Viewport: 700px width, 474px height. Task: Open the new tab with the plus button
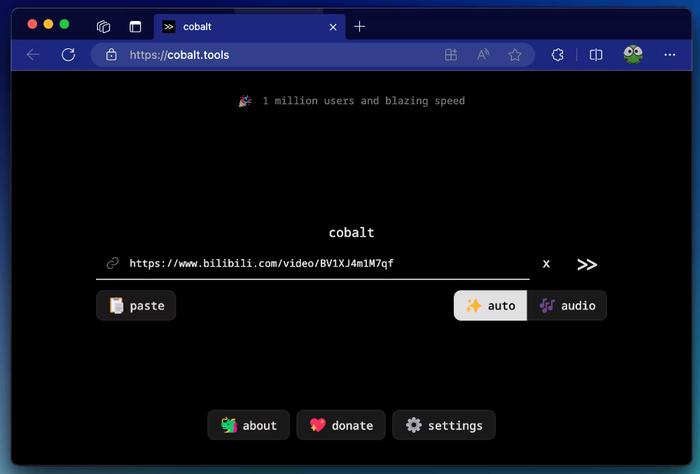[359, 27]
